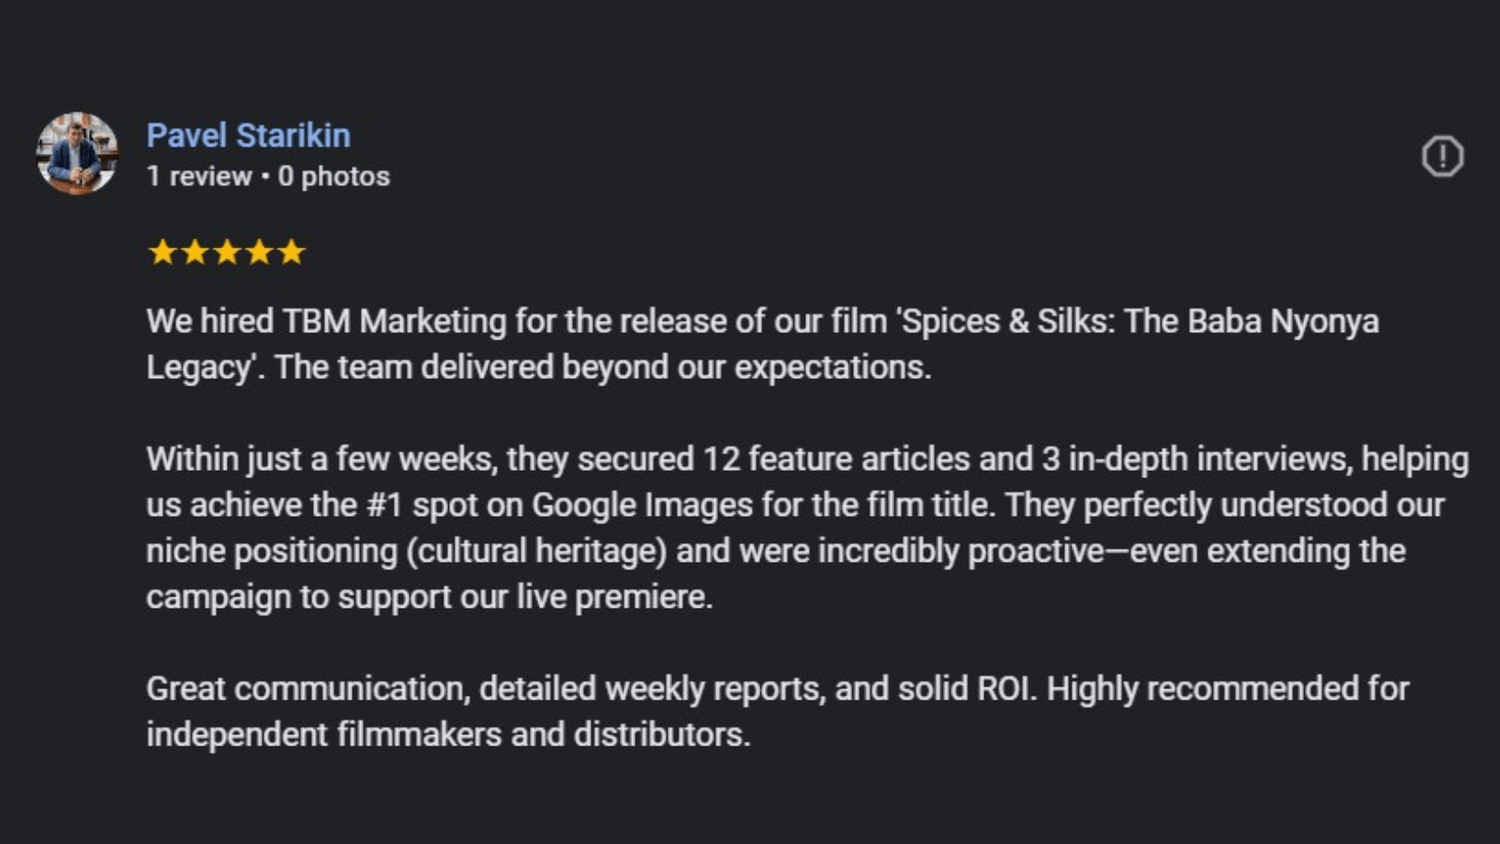Click the second star in the rating
This screenshot has height=844, width=1500.
point(194,252)
